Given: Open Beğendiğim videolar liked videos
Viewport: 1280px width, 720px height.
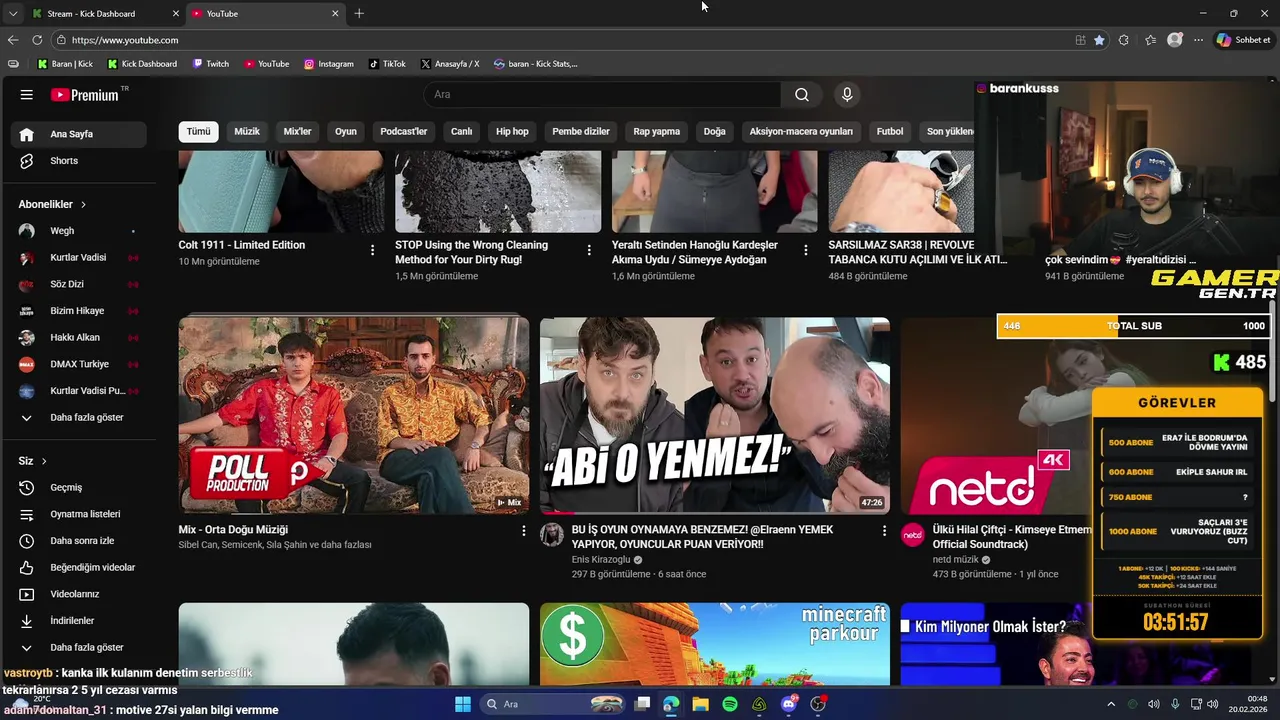Looking at the screenshot, I should [x=79, y=568].
